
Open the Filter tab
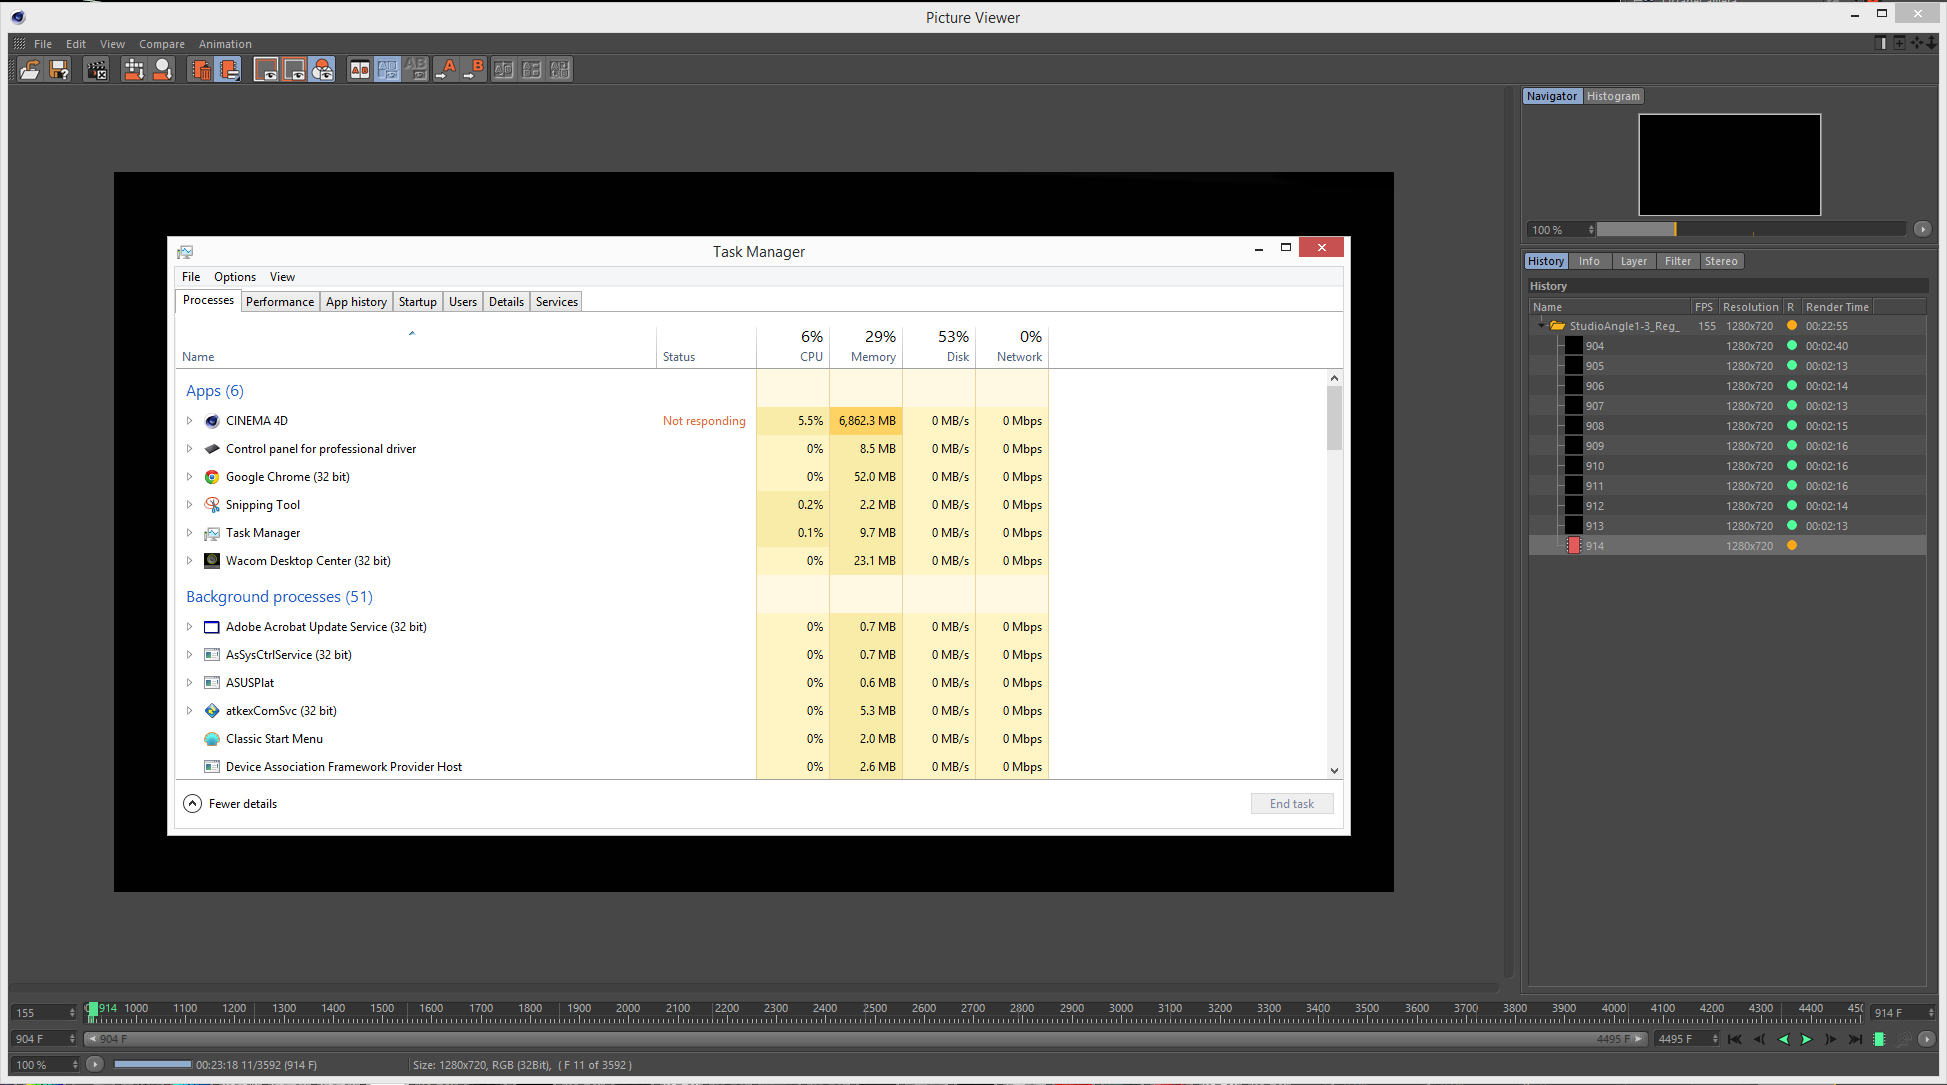coord(1677,261)
